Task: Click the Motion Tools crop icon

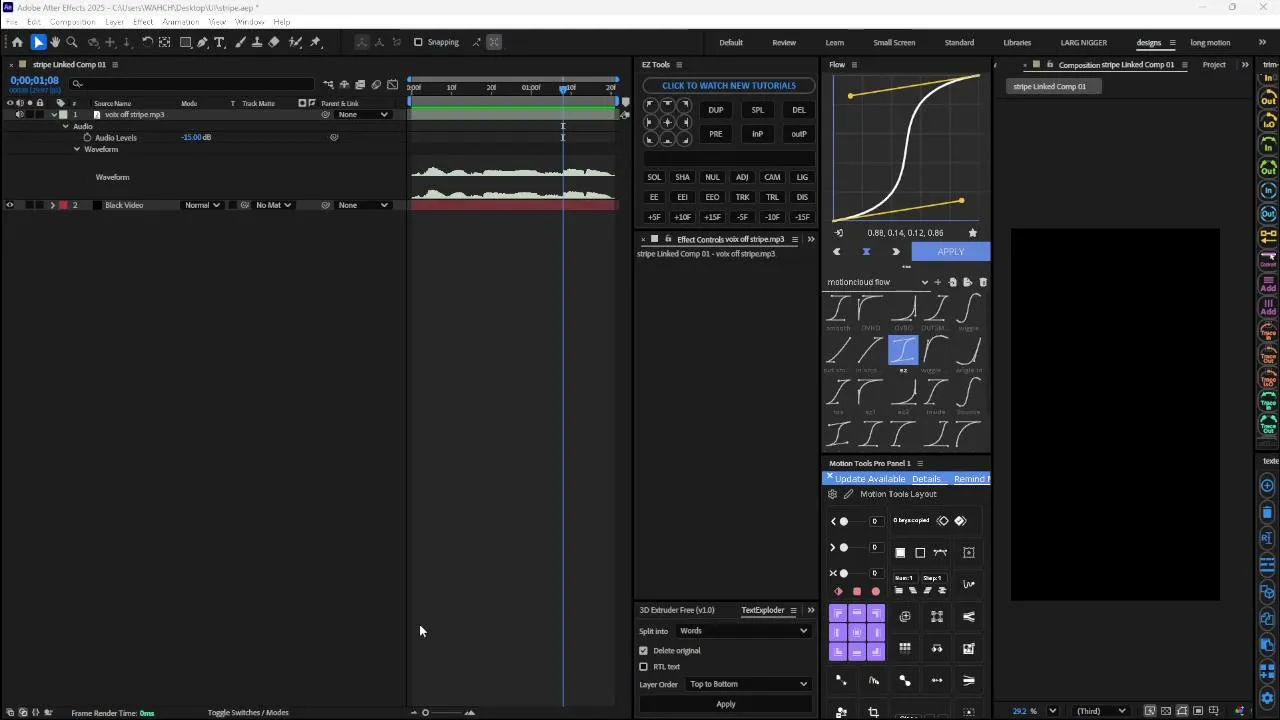Action: (873, 712)
